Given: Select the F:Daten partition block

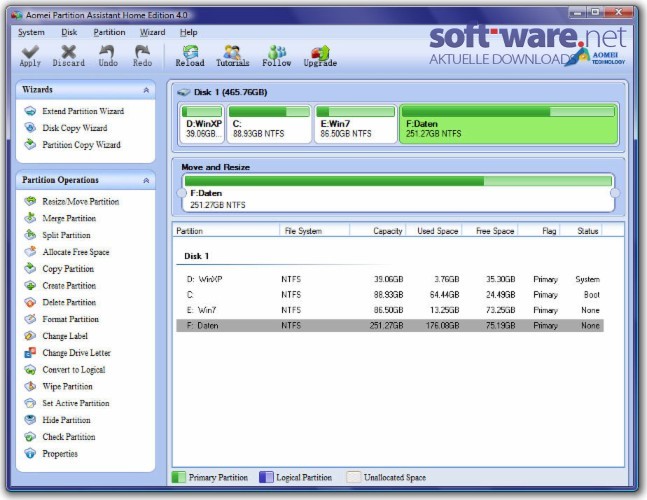Looking at the screenshot, I should pyautogui.click(x=508, y=124).
